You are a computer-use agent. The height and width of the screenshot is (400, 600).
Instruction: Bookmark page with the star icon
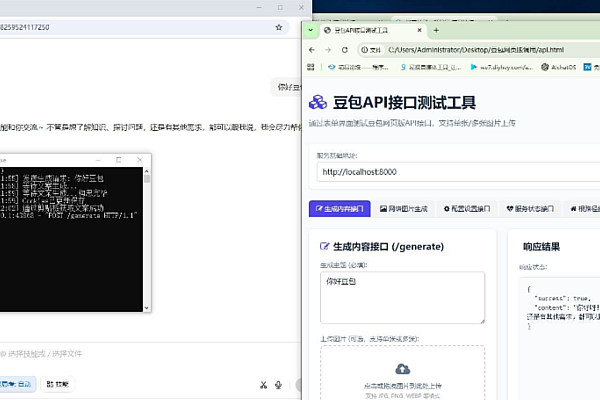pyautogui.click(x=279, y=27)
